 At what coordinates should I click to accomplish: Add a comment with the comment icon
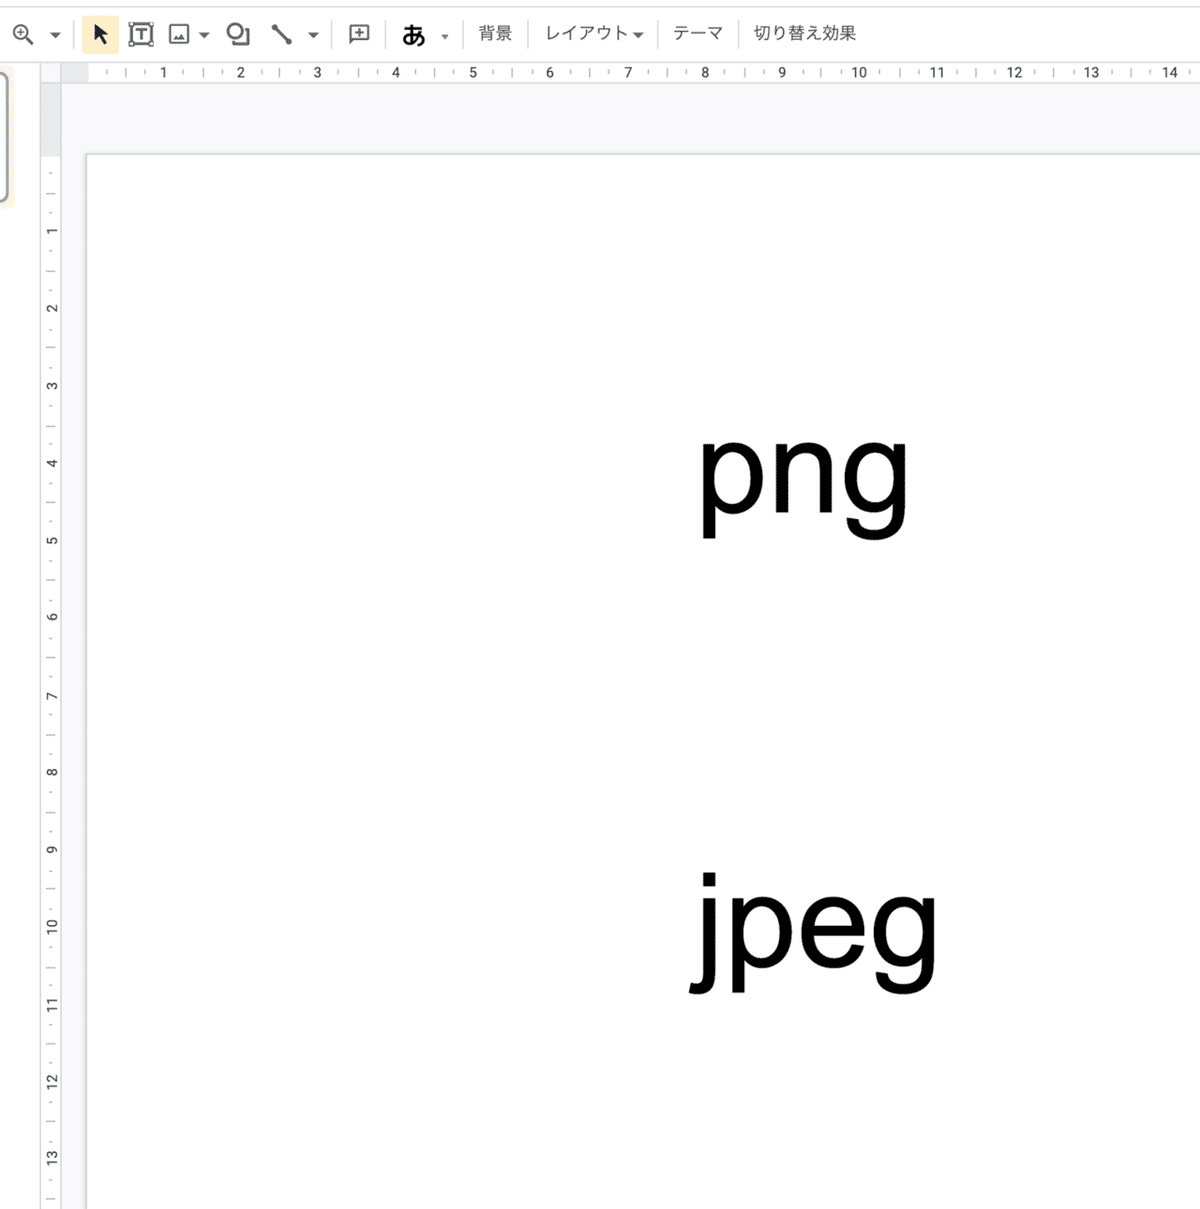[359, 35]
